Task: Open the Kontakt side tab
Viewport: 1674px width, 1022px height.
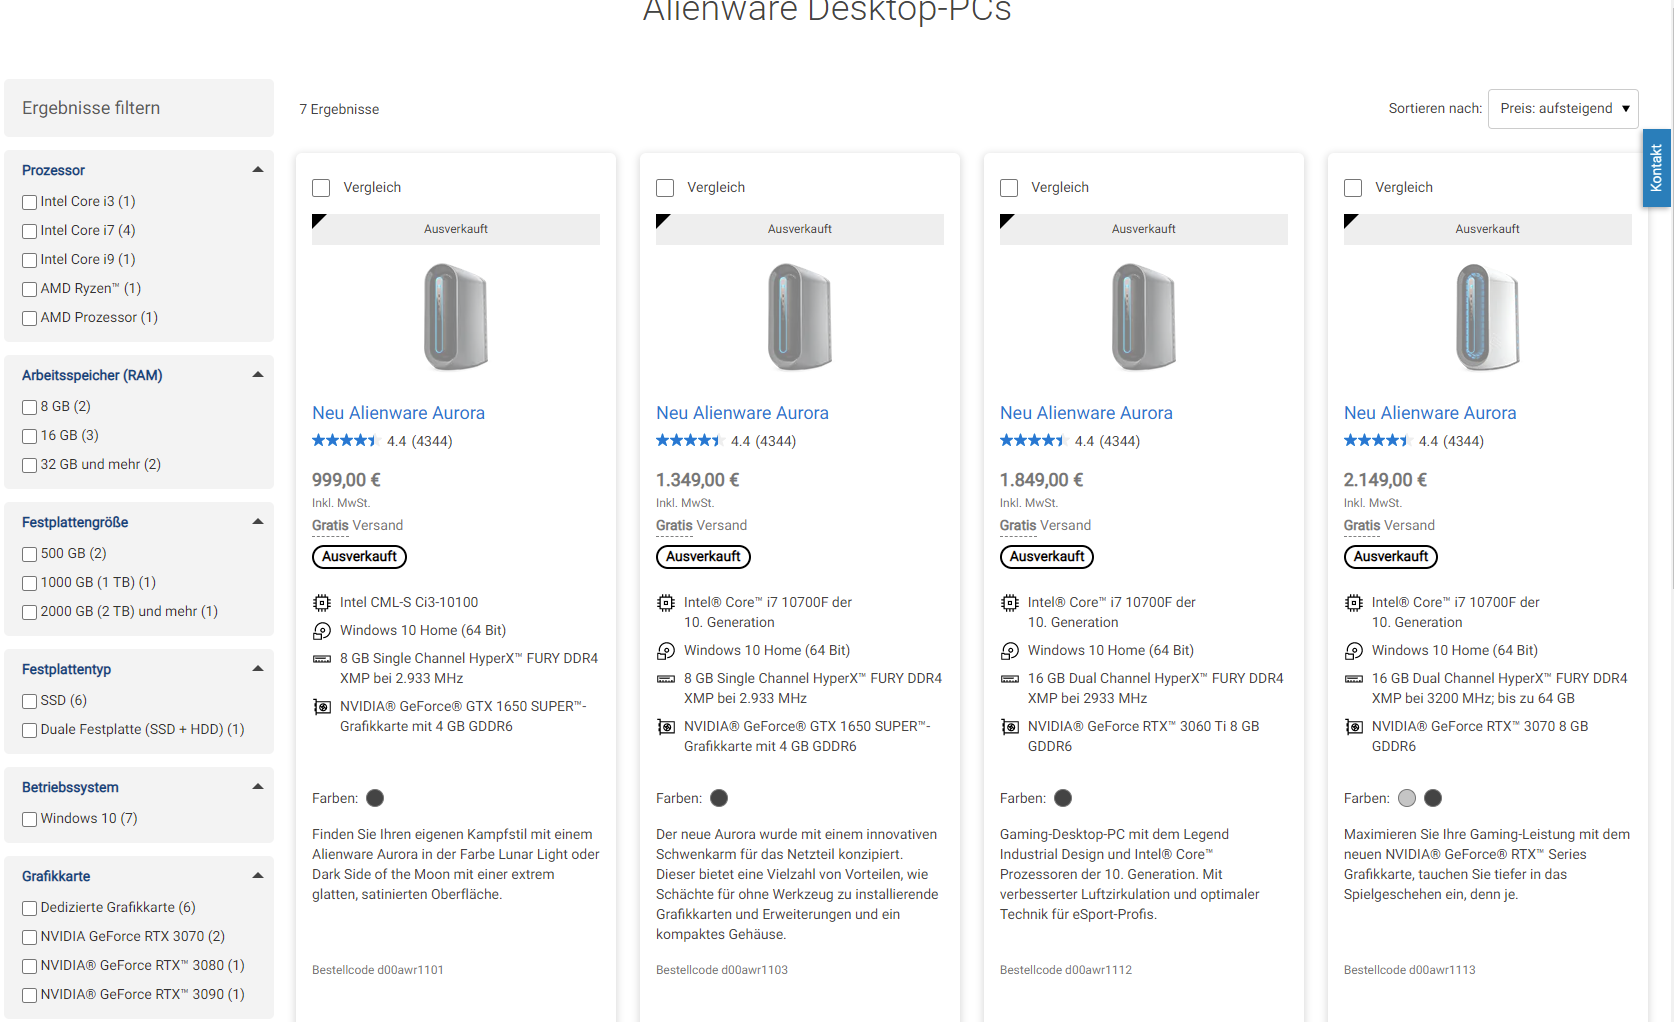Action: tap(1656, 168)
